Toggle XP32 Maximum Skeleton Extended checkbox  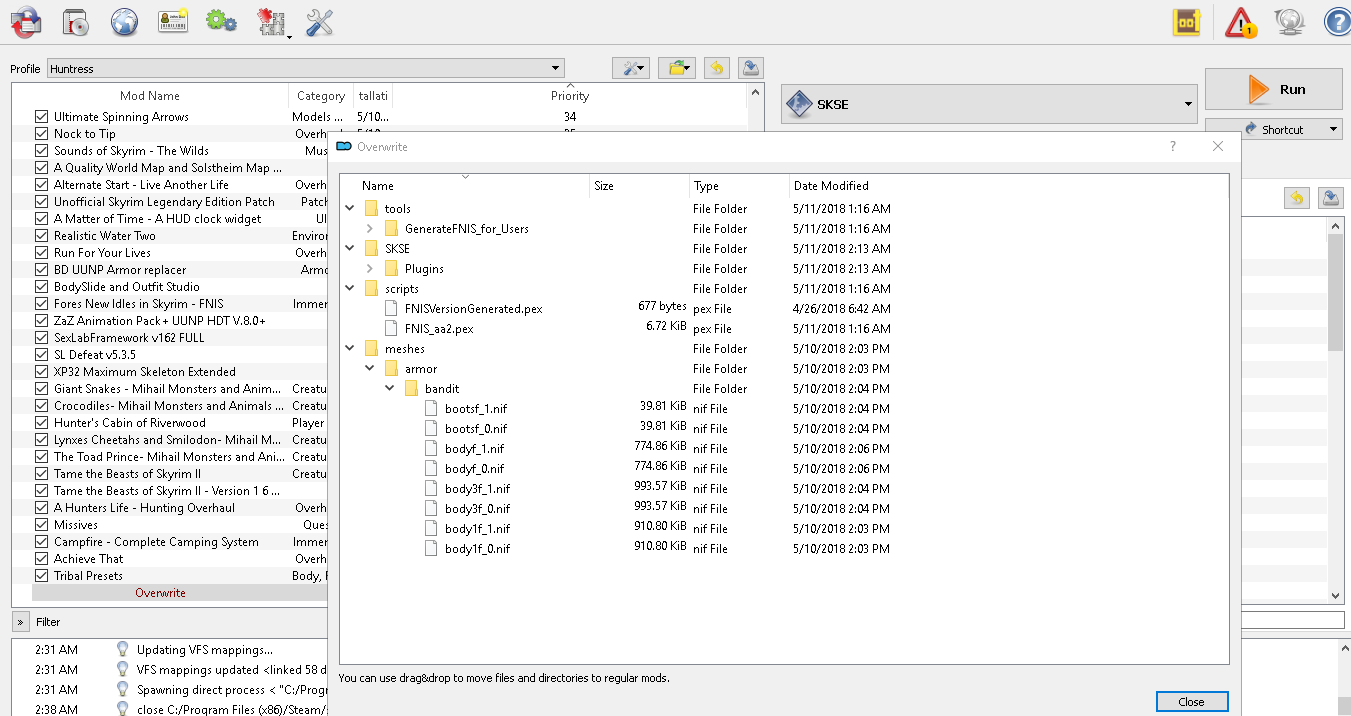pos(41,372)
